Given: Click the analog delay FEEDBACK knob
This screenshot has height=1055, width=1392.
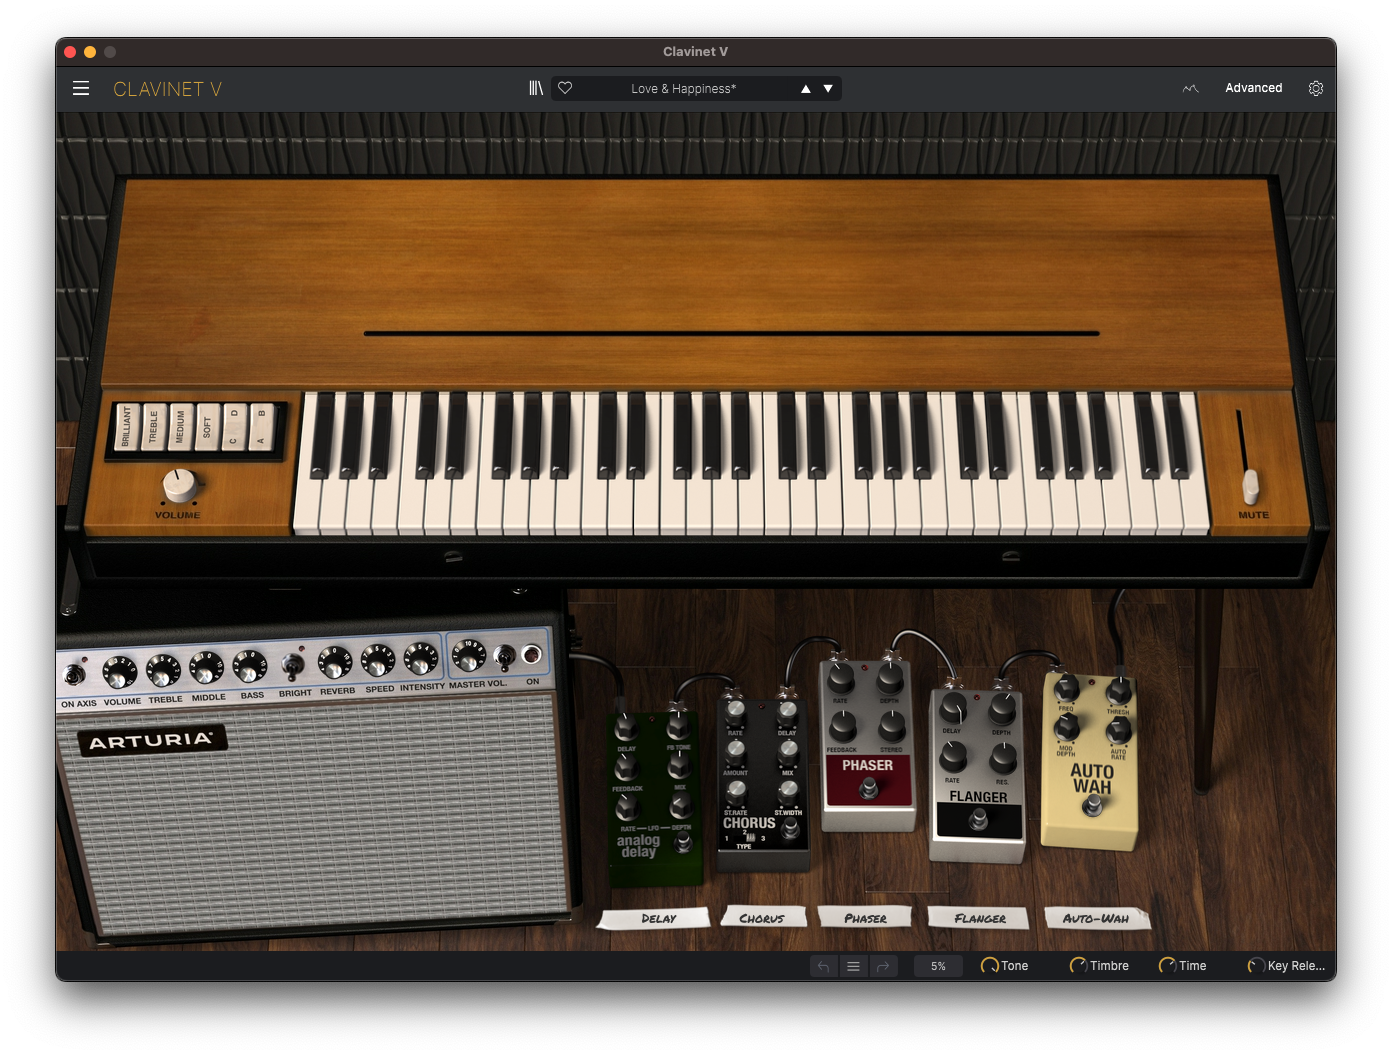Looking at the screenshot, I should (627, 768).
